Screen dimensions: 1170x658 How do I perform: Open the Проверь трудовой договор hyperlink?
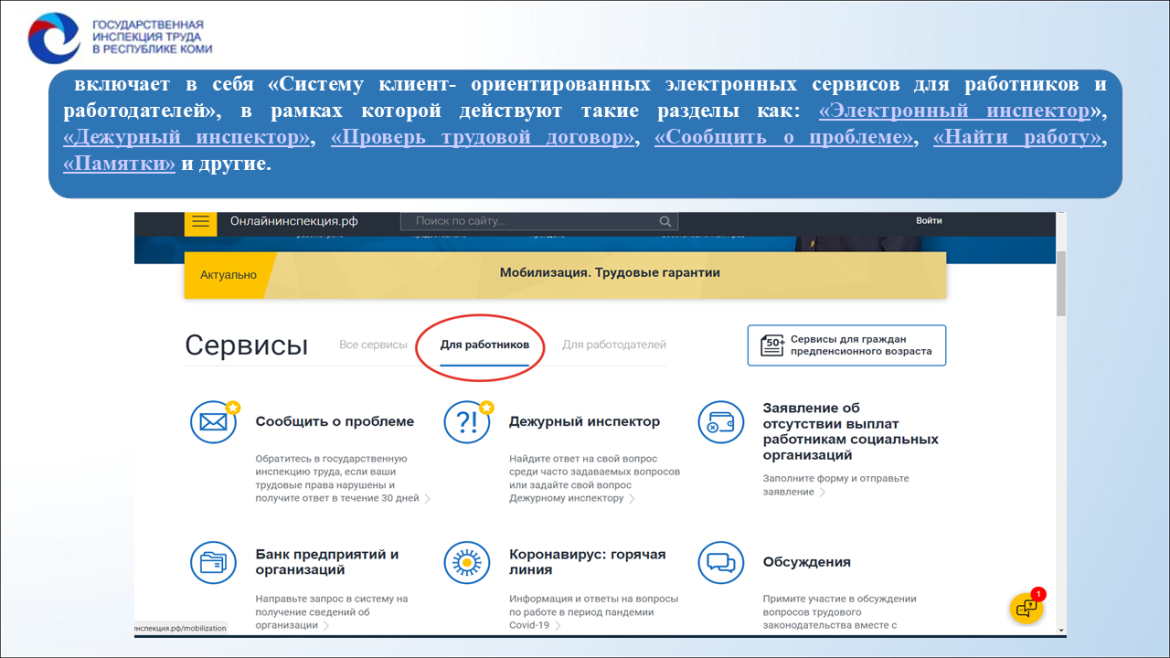(x=483, y=137)
